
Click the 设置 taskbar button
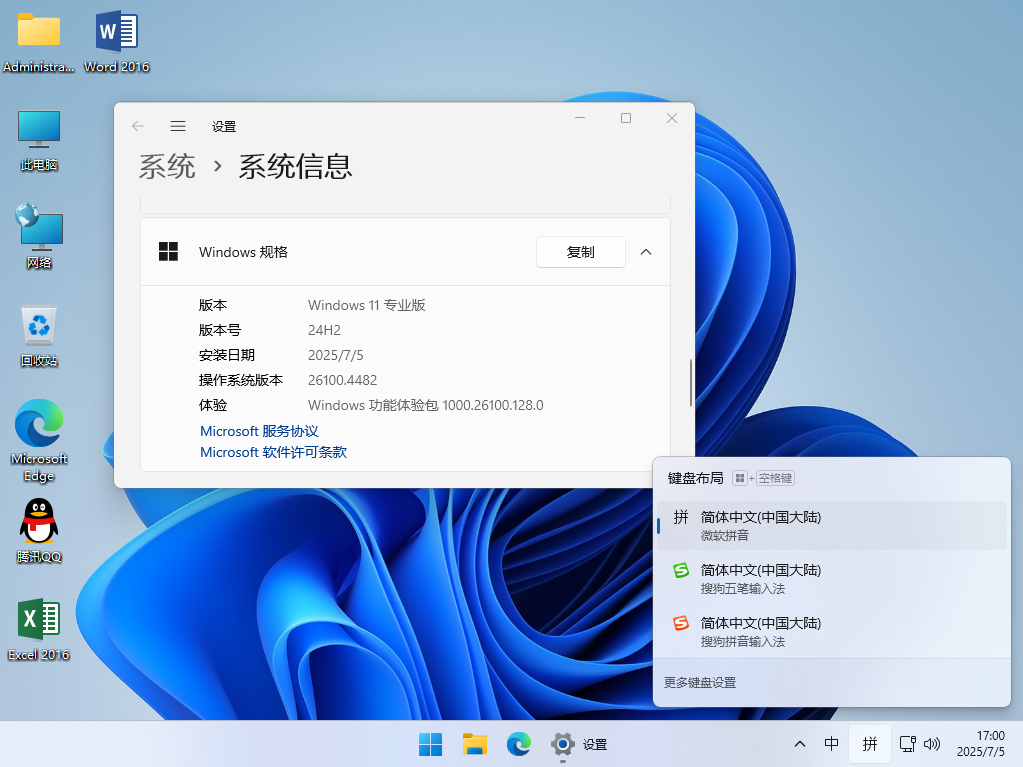(579, 744)
